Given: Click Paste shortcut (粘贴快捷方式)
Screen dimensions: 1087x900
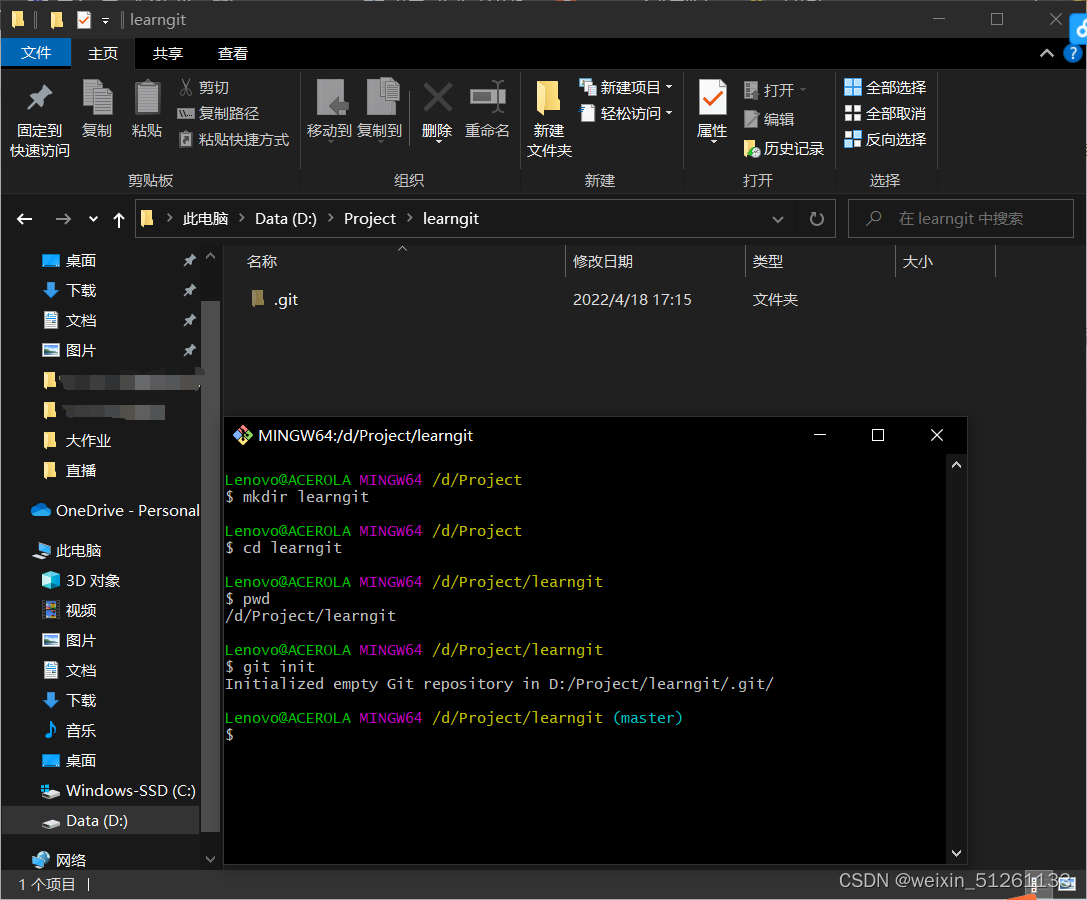Looking at the screenshot, I should coord(234,139).
